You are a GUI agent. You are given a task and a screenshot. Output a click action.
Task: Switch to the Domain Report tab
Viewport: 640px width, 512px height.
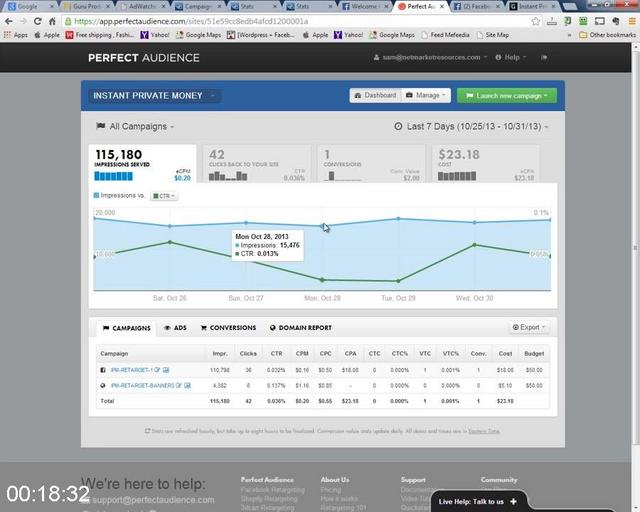click(301, 328)
